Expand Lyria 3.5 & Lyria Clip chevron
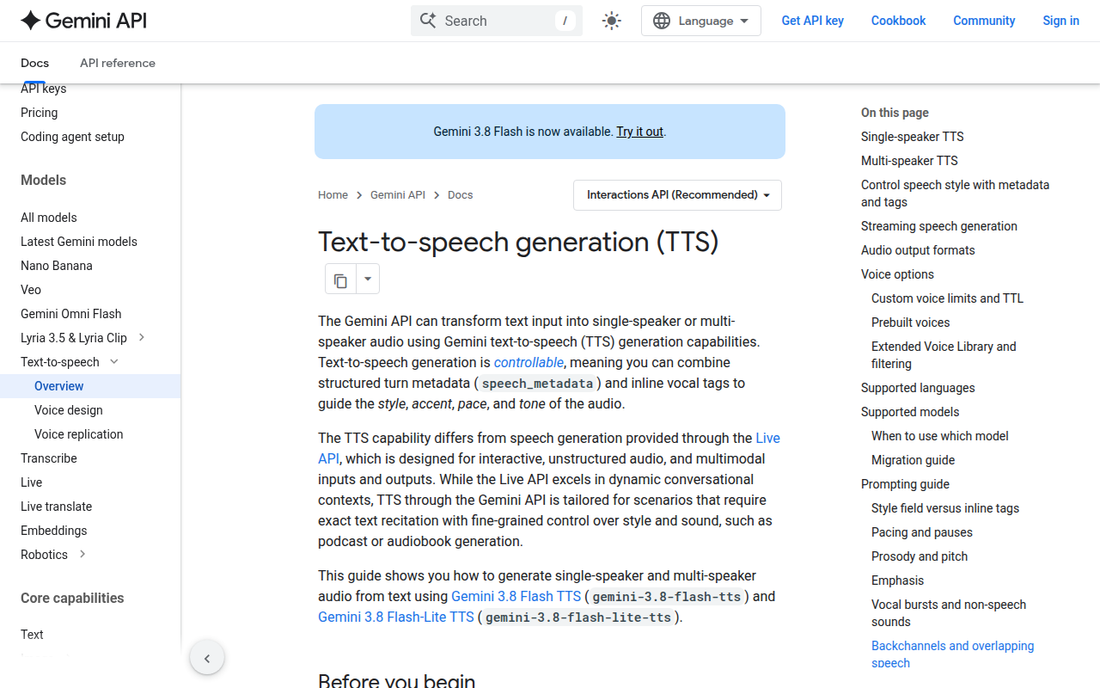 click(142, 337)
